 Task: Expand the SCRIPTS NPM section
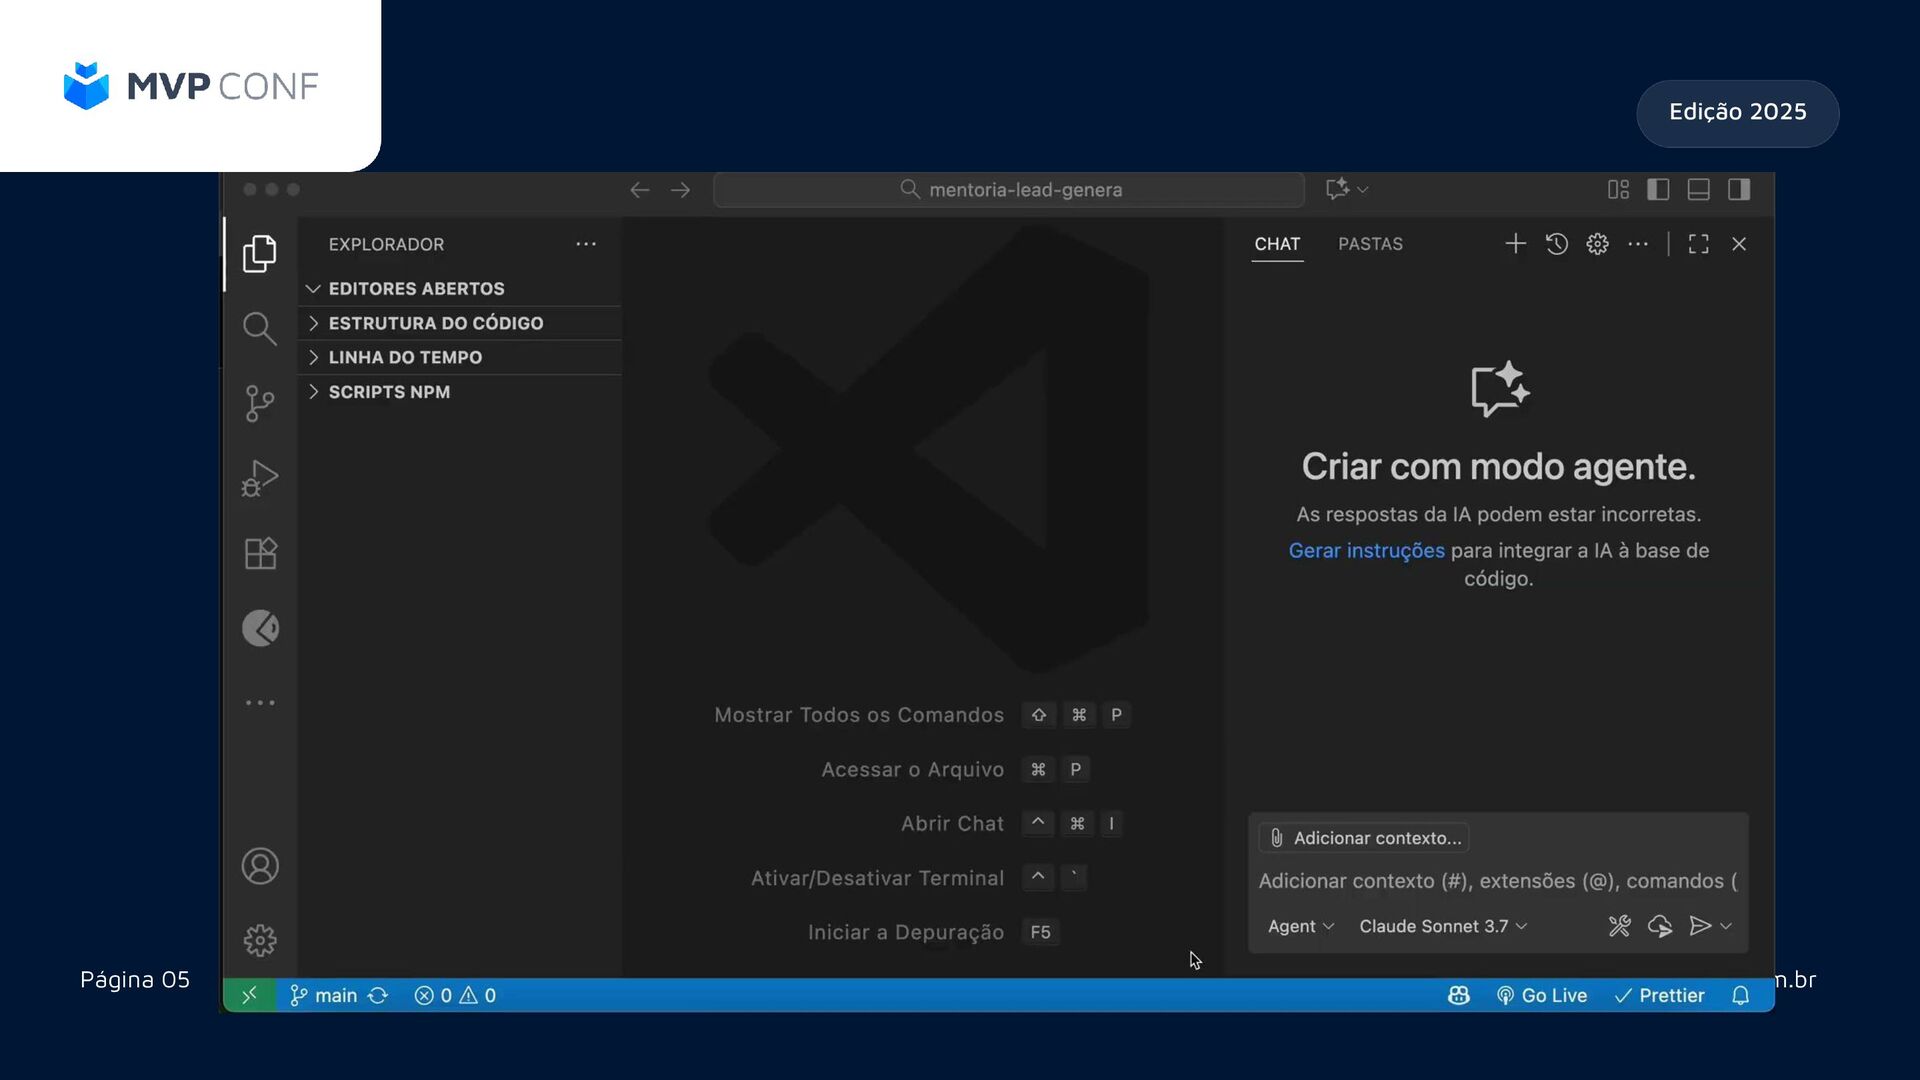pos(389,392)
